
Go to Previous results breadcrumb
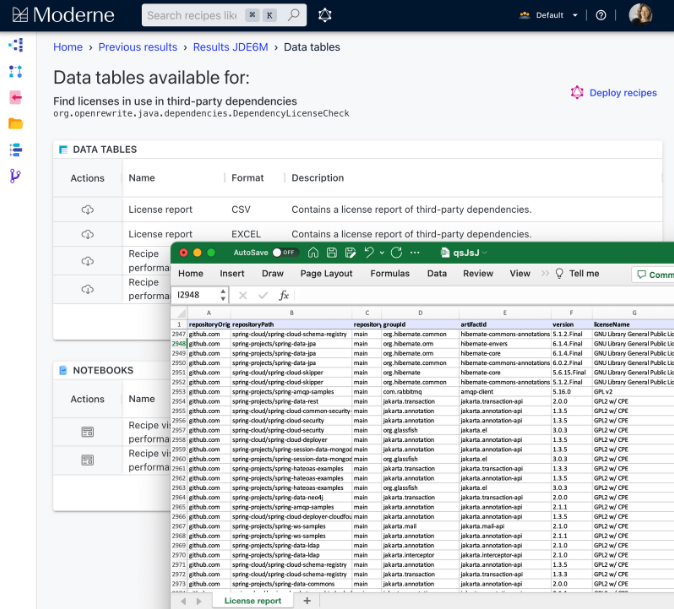click(138, 47)
